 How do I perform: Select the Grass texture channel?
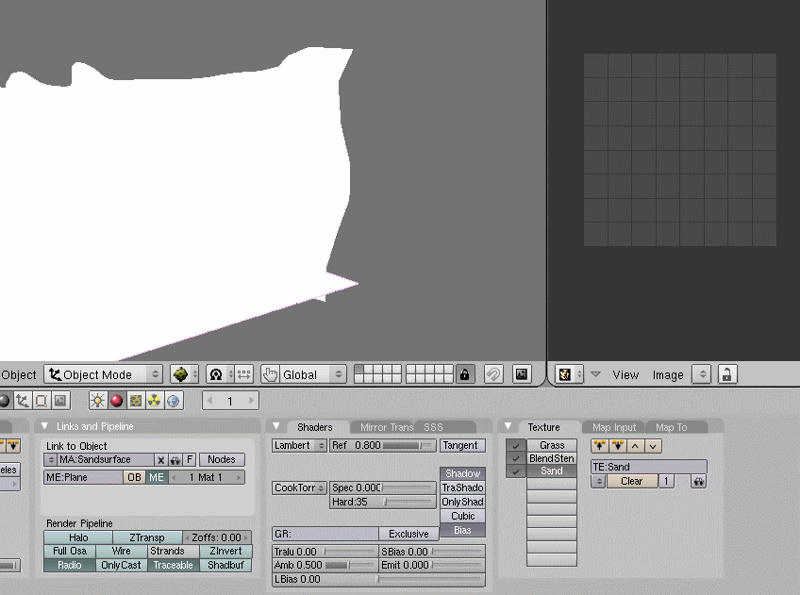552,445
